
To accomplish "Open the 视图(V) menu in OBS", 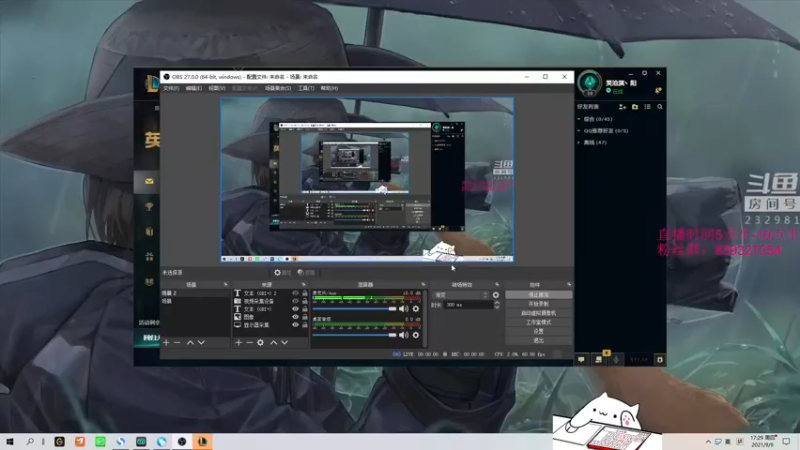I will [x=217, y=88].
